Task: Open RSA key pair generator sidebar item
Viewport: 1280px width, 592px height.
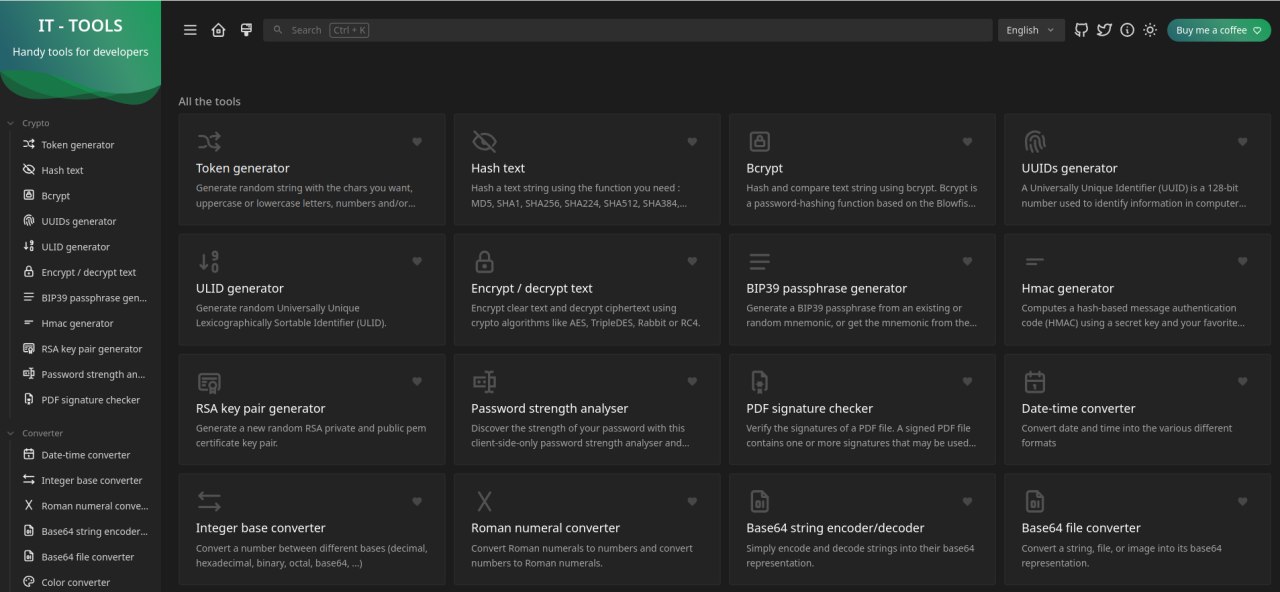Action: (x=91, y=349)
